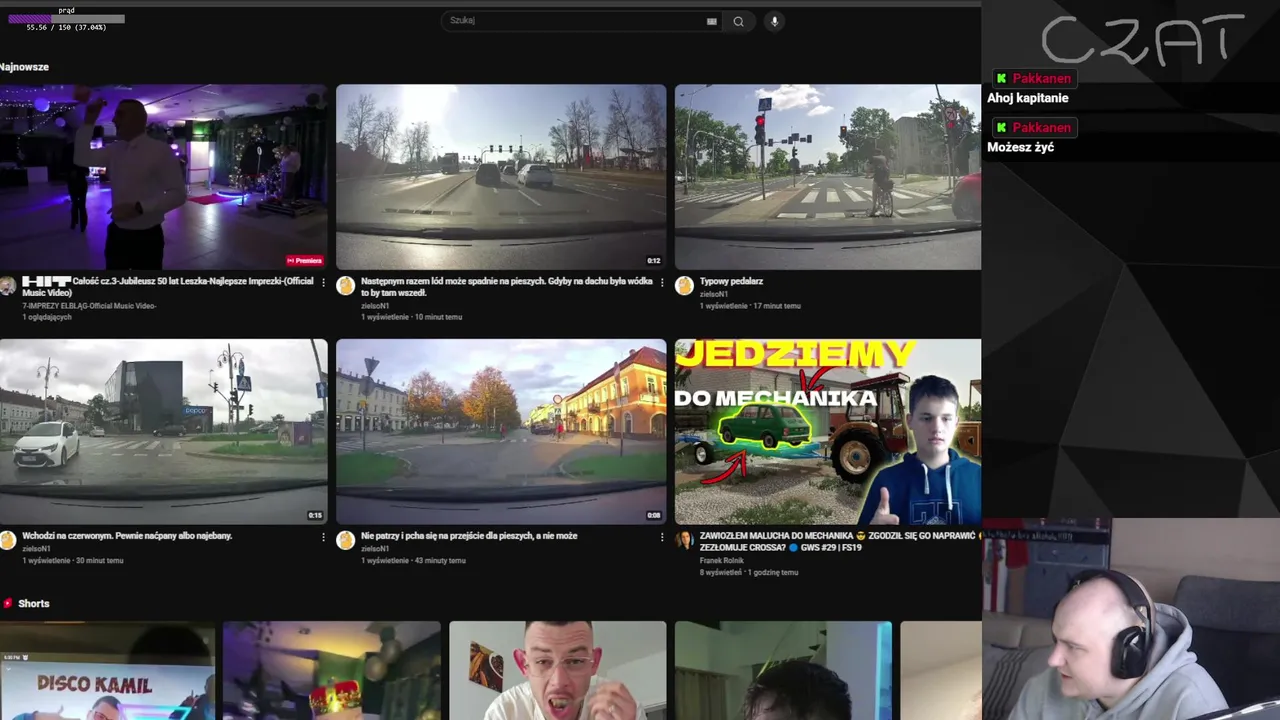Click chat message 'Możesz żyć'

[1020, 147]
